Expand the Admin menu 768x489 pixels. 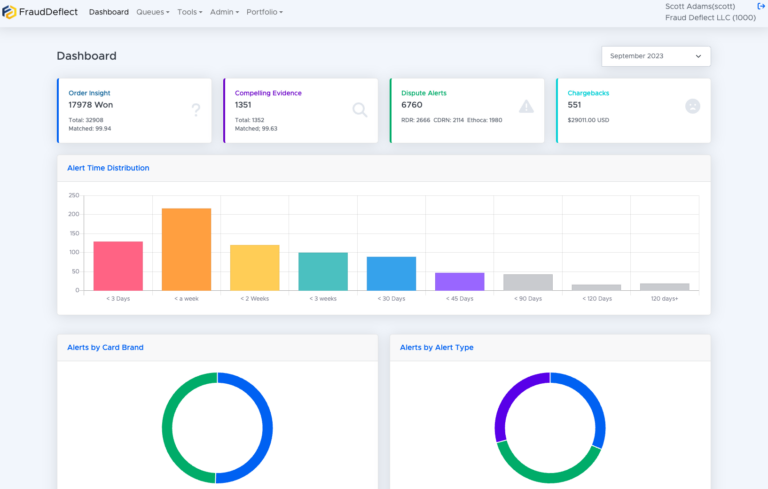click(x=224, y=12)
